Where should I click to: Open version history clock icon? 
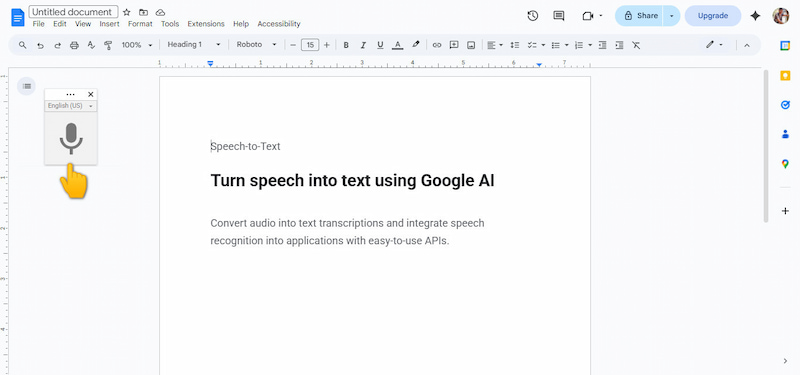pos(533,16)
